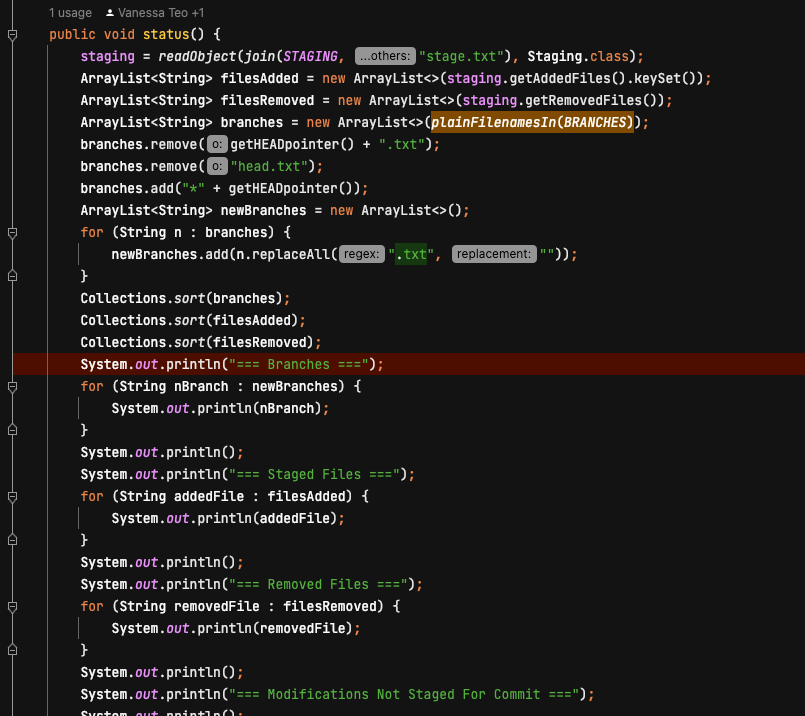Click the "regex:" parameter hint
Screen dimensions: 805x716
[361, 254]
